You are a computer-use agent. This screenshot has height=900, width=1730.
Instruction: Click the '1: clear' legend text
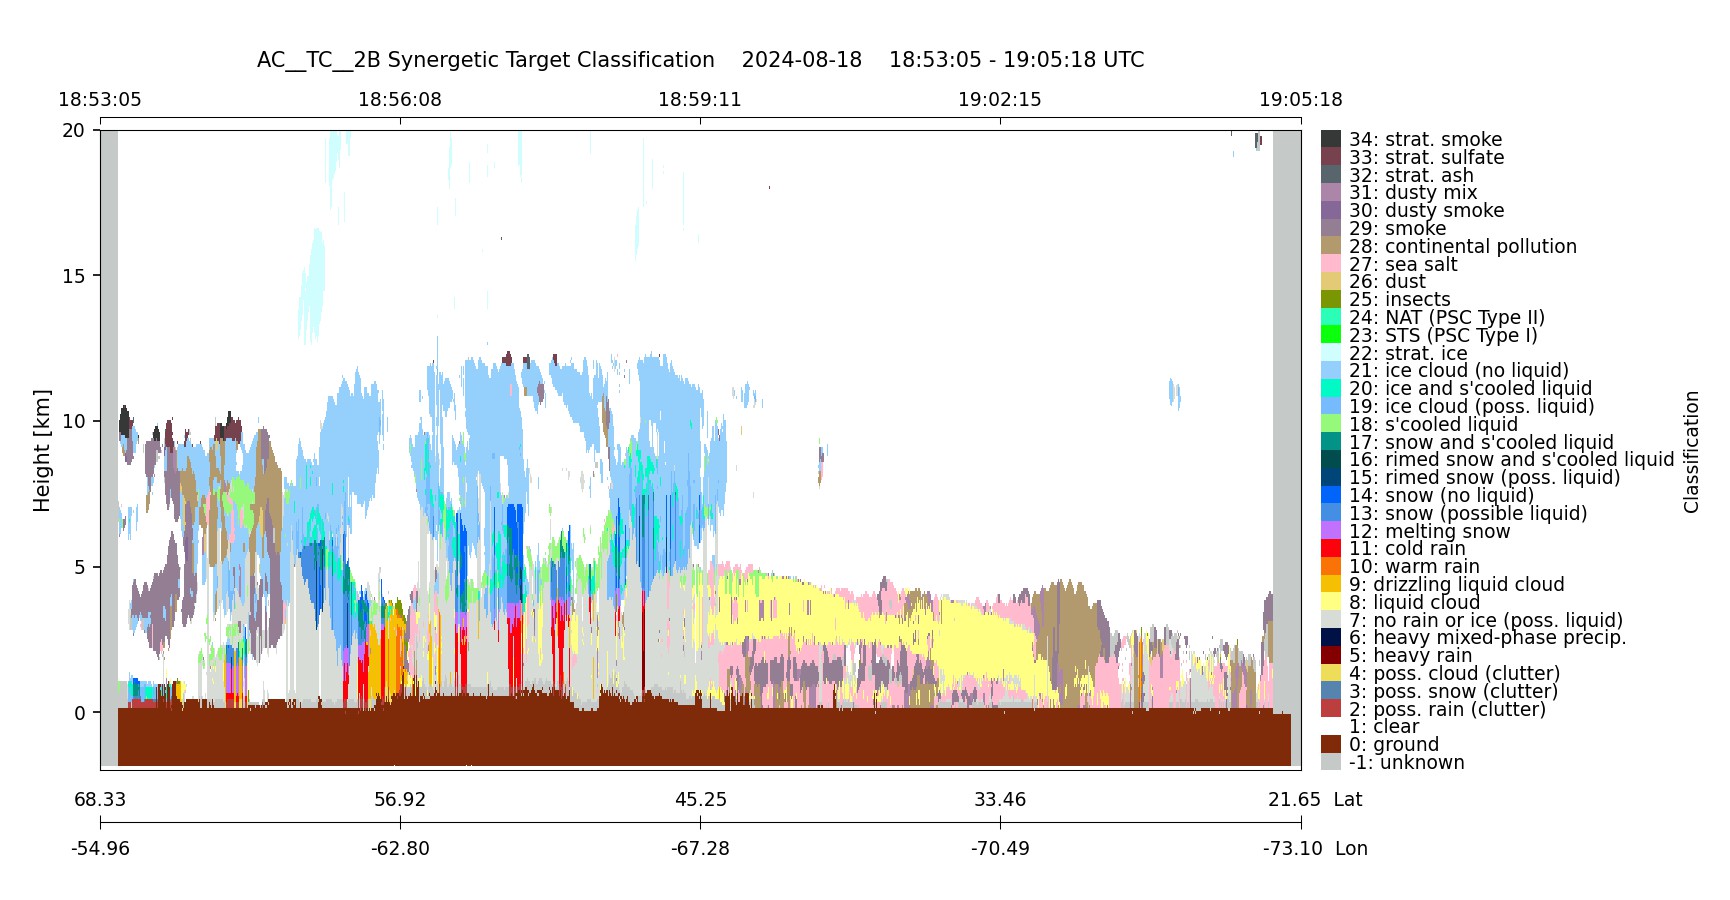[1384, 727]
